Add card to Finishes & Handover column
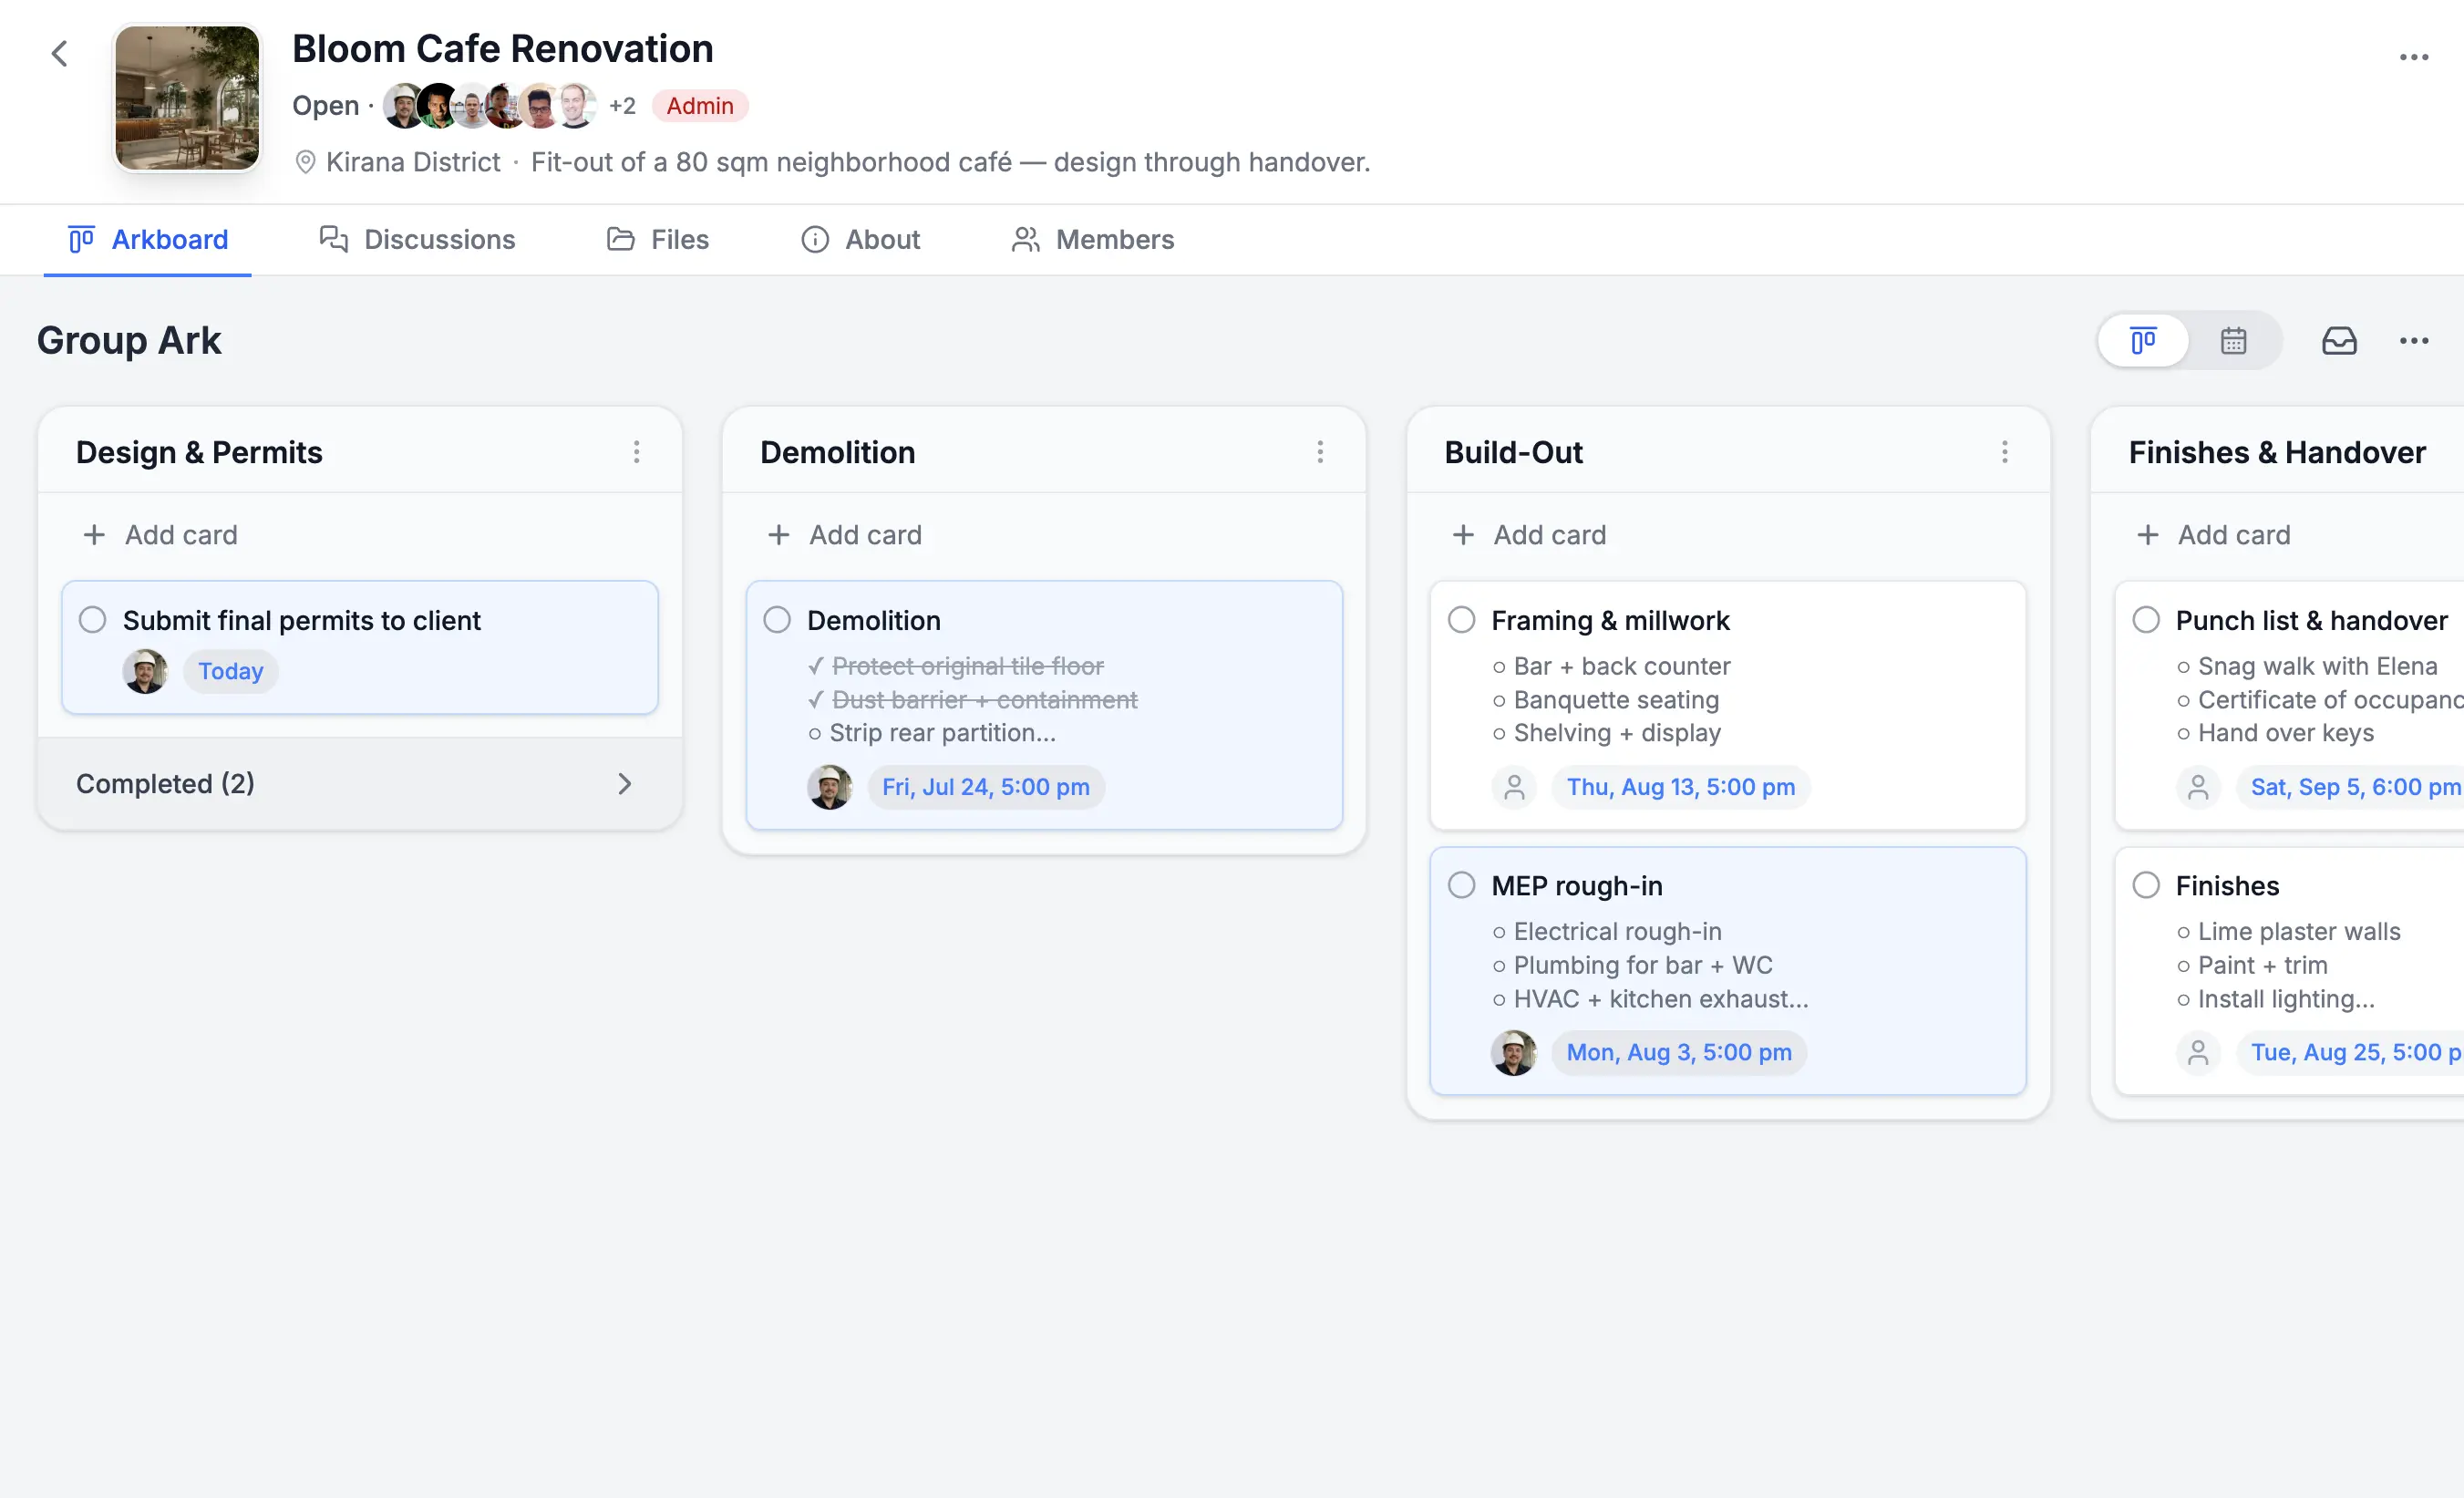 click(2213, 535)
